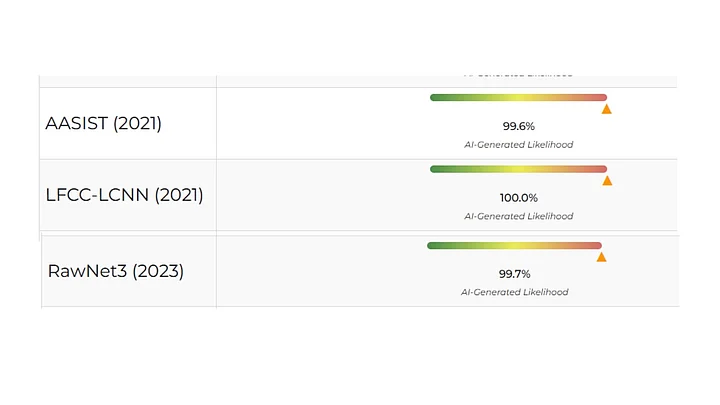Image resolution: width=720 pixels, height=405 pixels.
Task: Click green left end of LFCC-LCNN likelihood bar
Action: [436, 169]
